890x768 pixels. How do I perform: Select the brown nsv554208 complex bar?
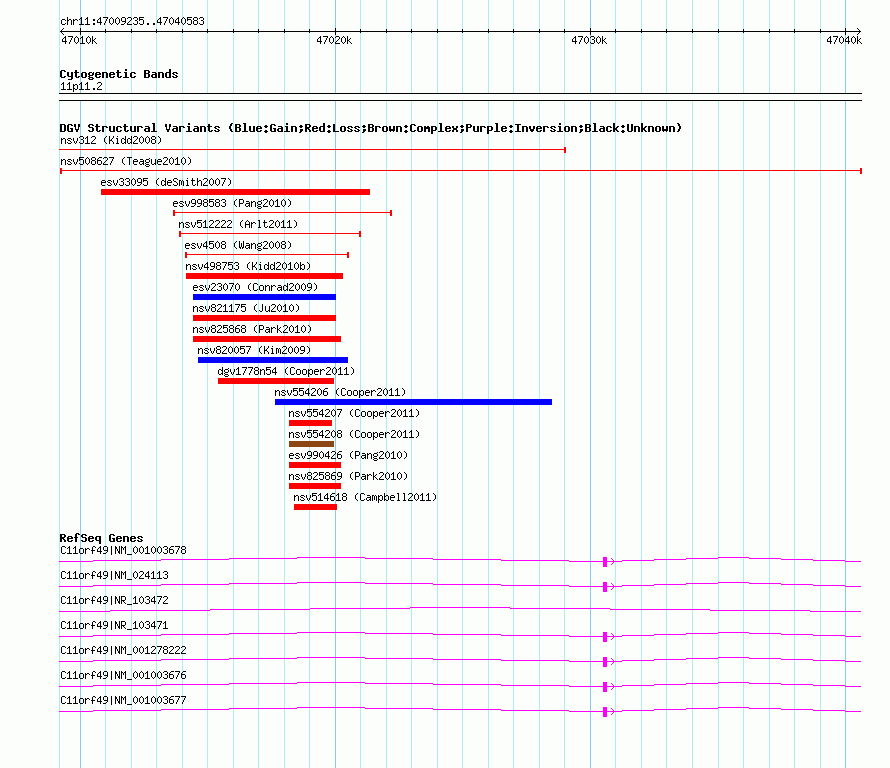tap(311, 444)
